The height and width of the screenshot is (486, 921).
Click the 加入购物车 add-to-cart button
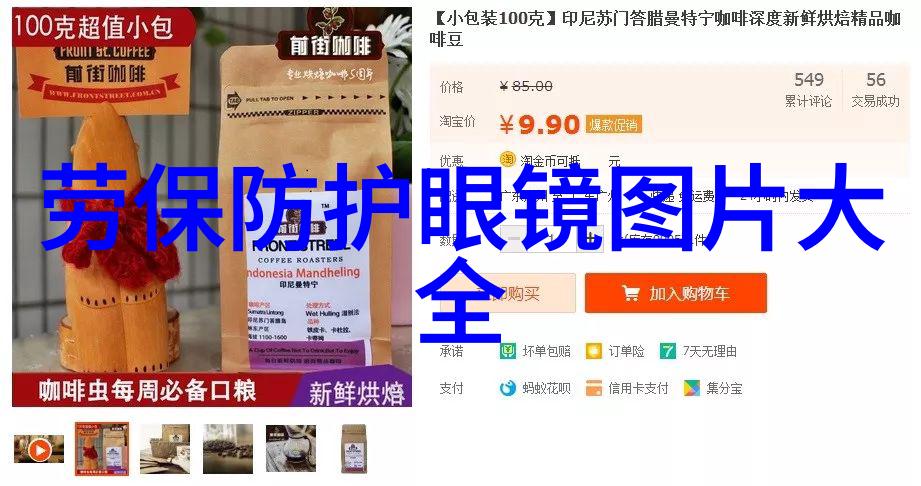coord(675,293)
